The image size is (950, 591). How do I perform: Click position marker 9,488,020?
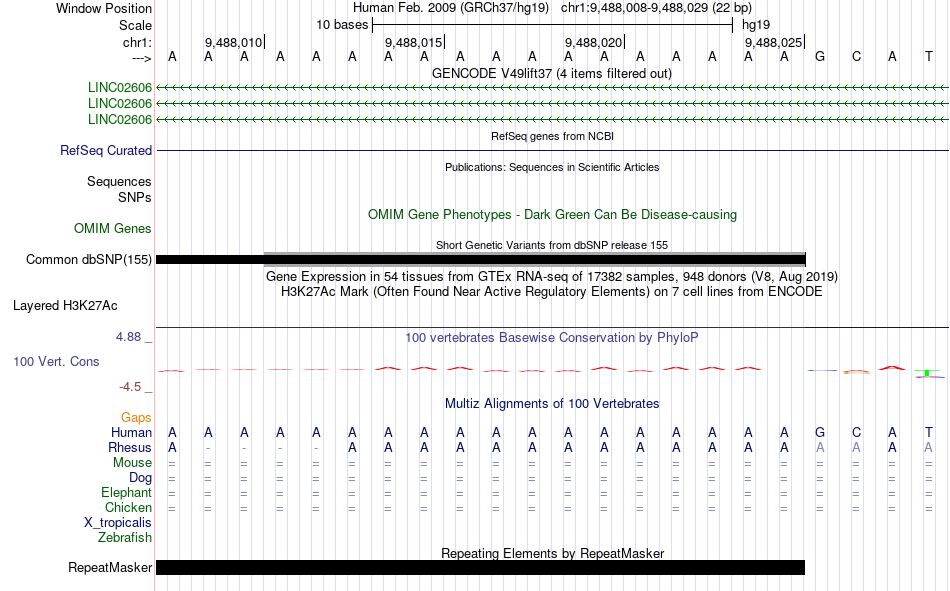coord(593,42)
